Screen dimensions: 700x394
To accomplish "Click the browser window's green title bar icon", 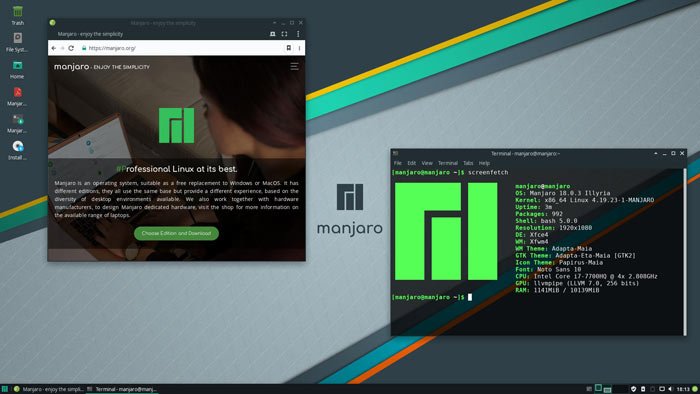I will (53, 23).
